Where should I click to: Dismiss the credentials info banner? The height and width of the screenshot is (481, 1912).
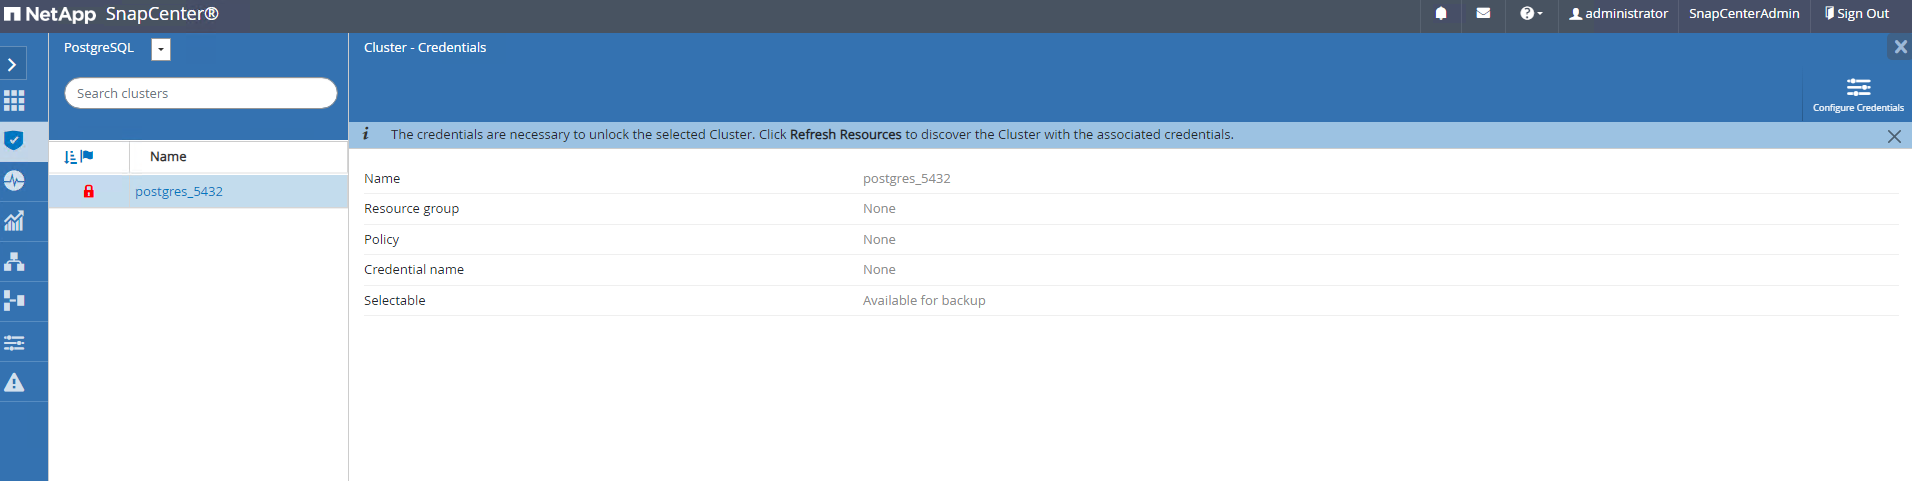(1894, 136)
